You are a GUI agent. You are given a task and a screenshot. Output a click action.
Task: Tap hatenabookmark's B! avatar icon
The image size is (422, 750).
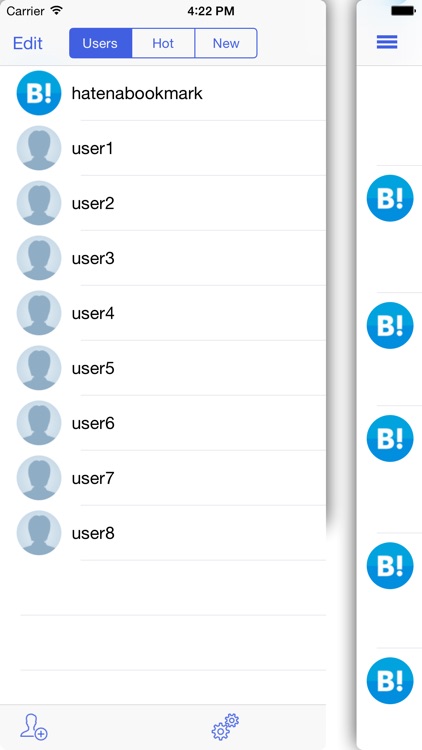pyautogui.click(x=39, y=93)
